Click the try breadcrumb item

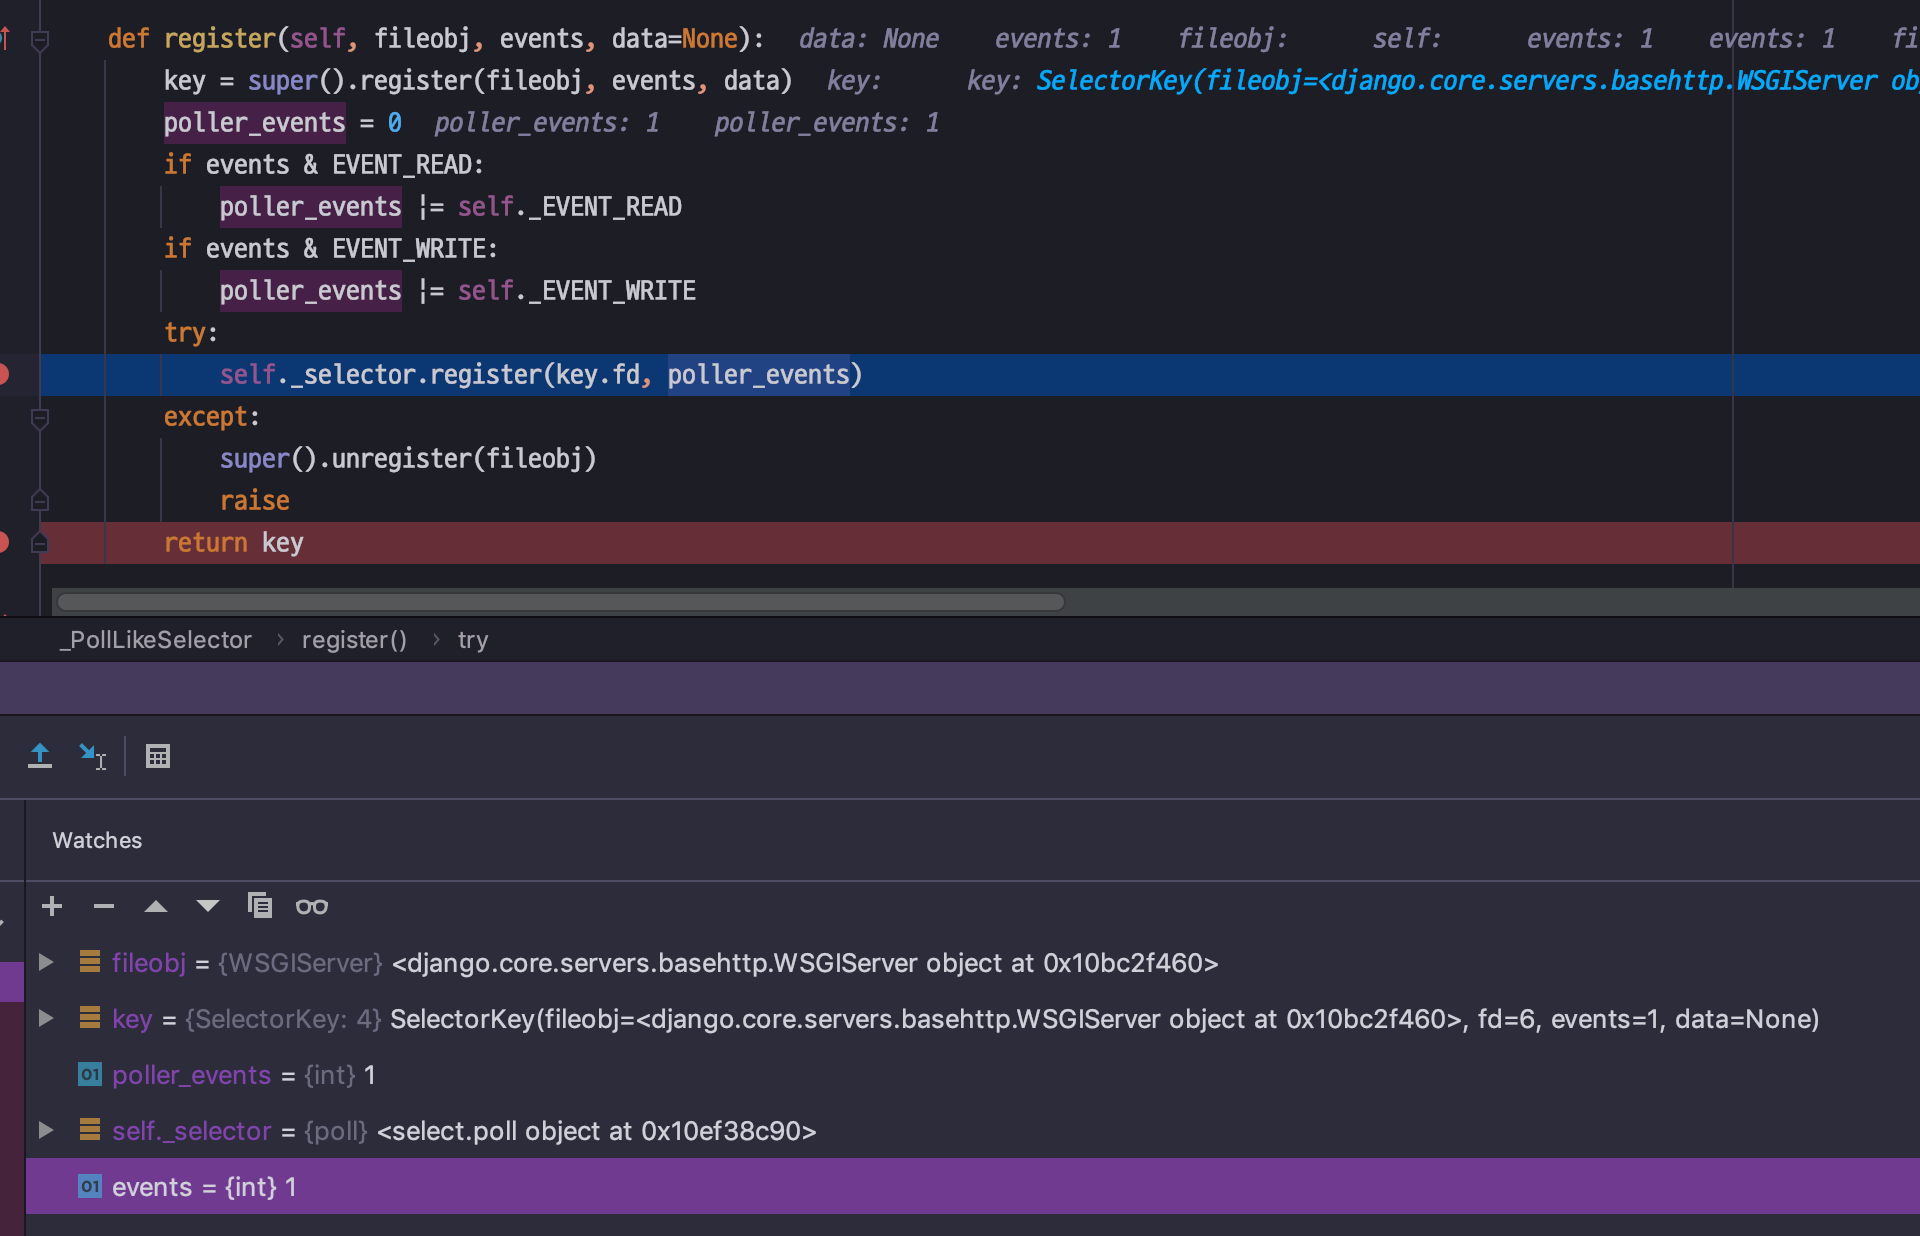point(473,640)
